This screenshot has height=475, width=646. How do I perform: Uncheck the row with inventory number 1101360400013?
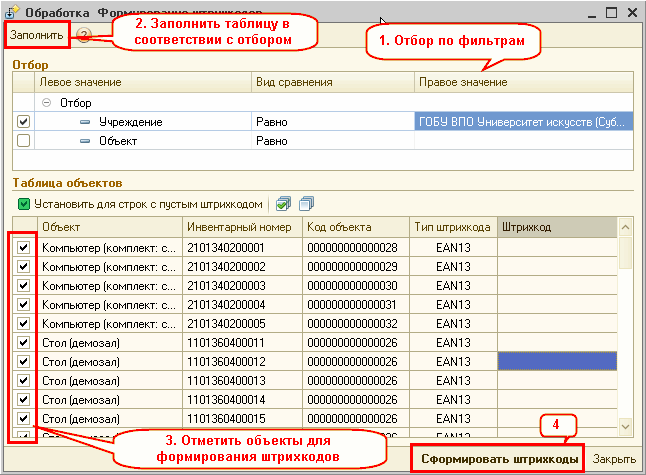pyautogui.click(x=23, y=380)
